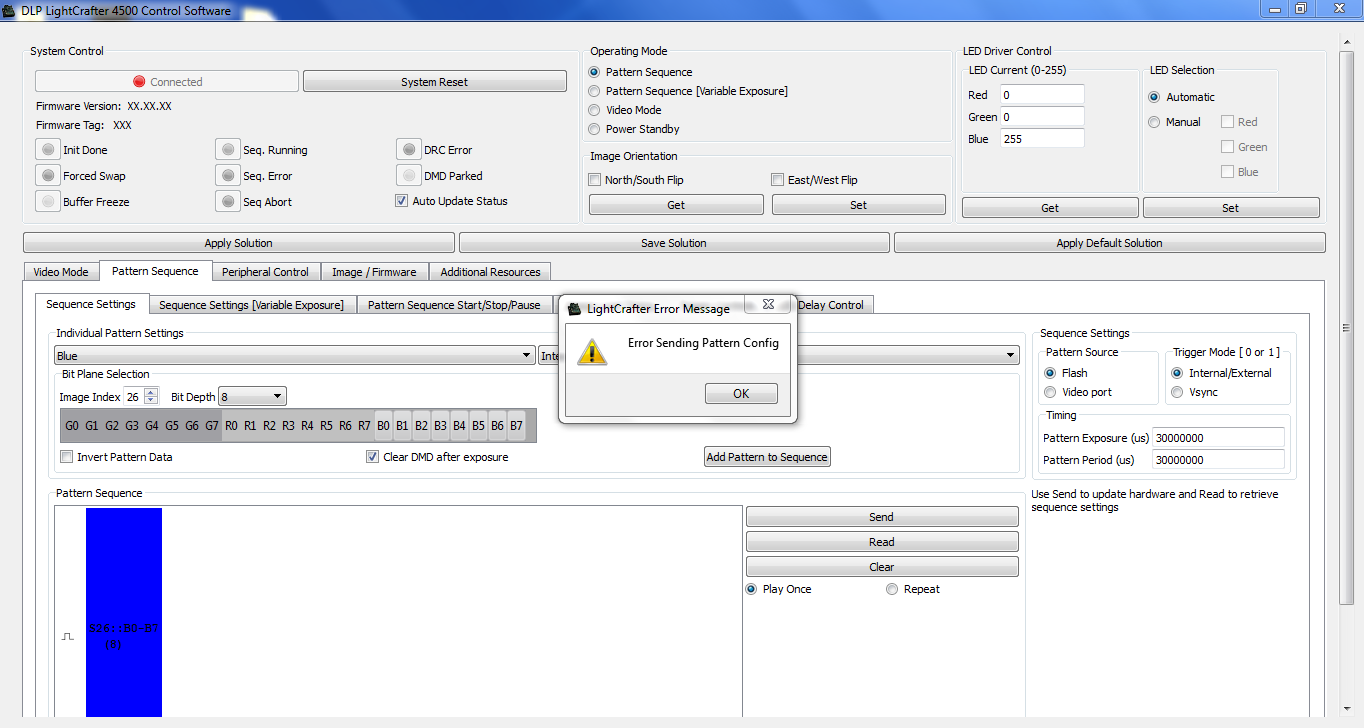Open the Blue LED color dropdown
The width and height of the screenshot is (1364, 728).
(294, 356)
